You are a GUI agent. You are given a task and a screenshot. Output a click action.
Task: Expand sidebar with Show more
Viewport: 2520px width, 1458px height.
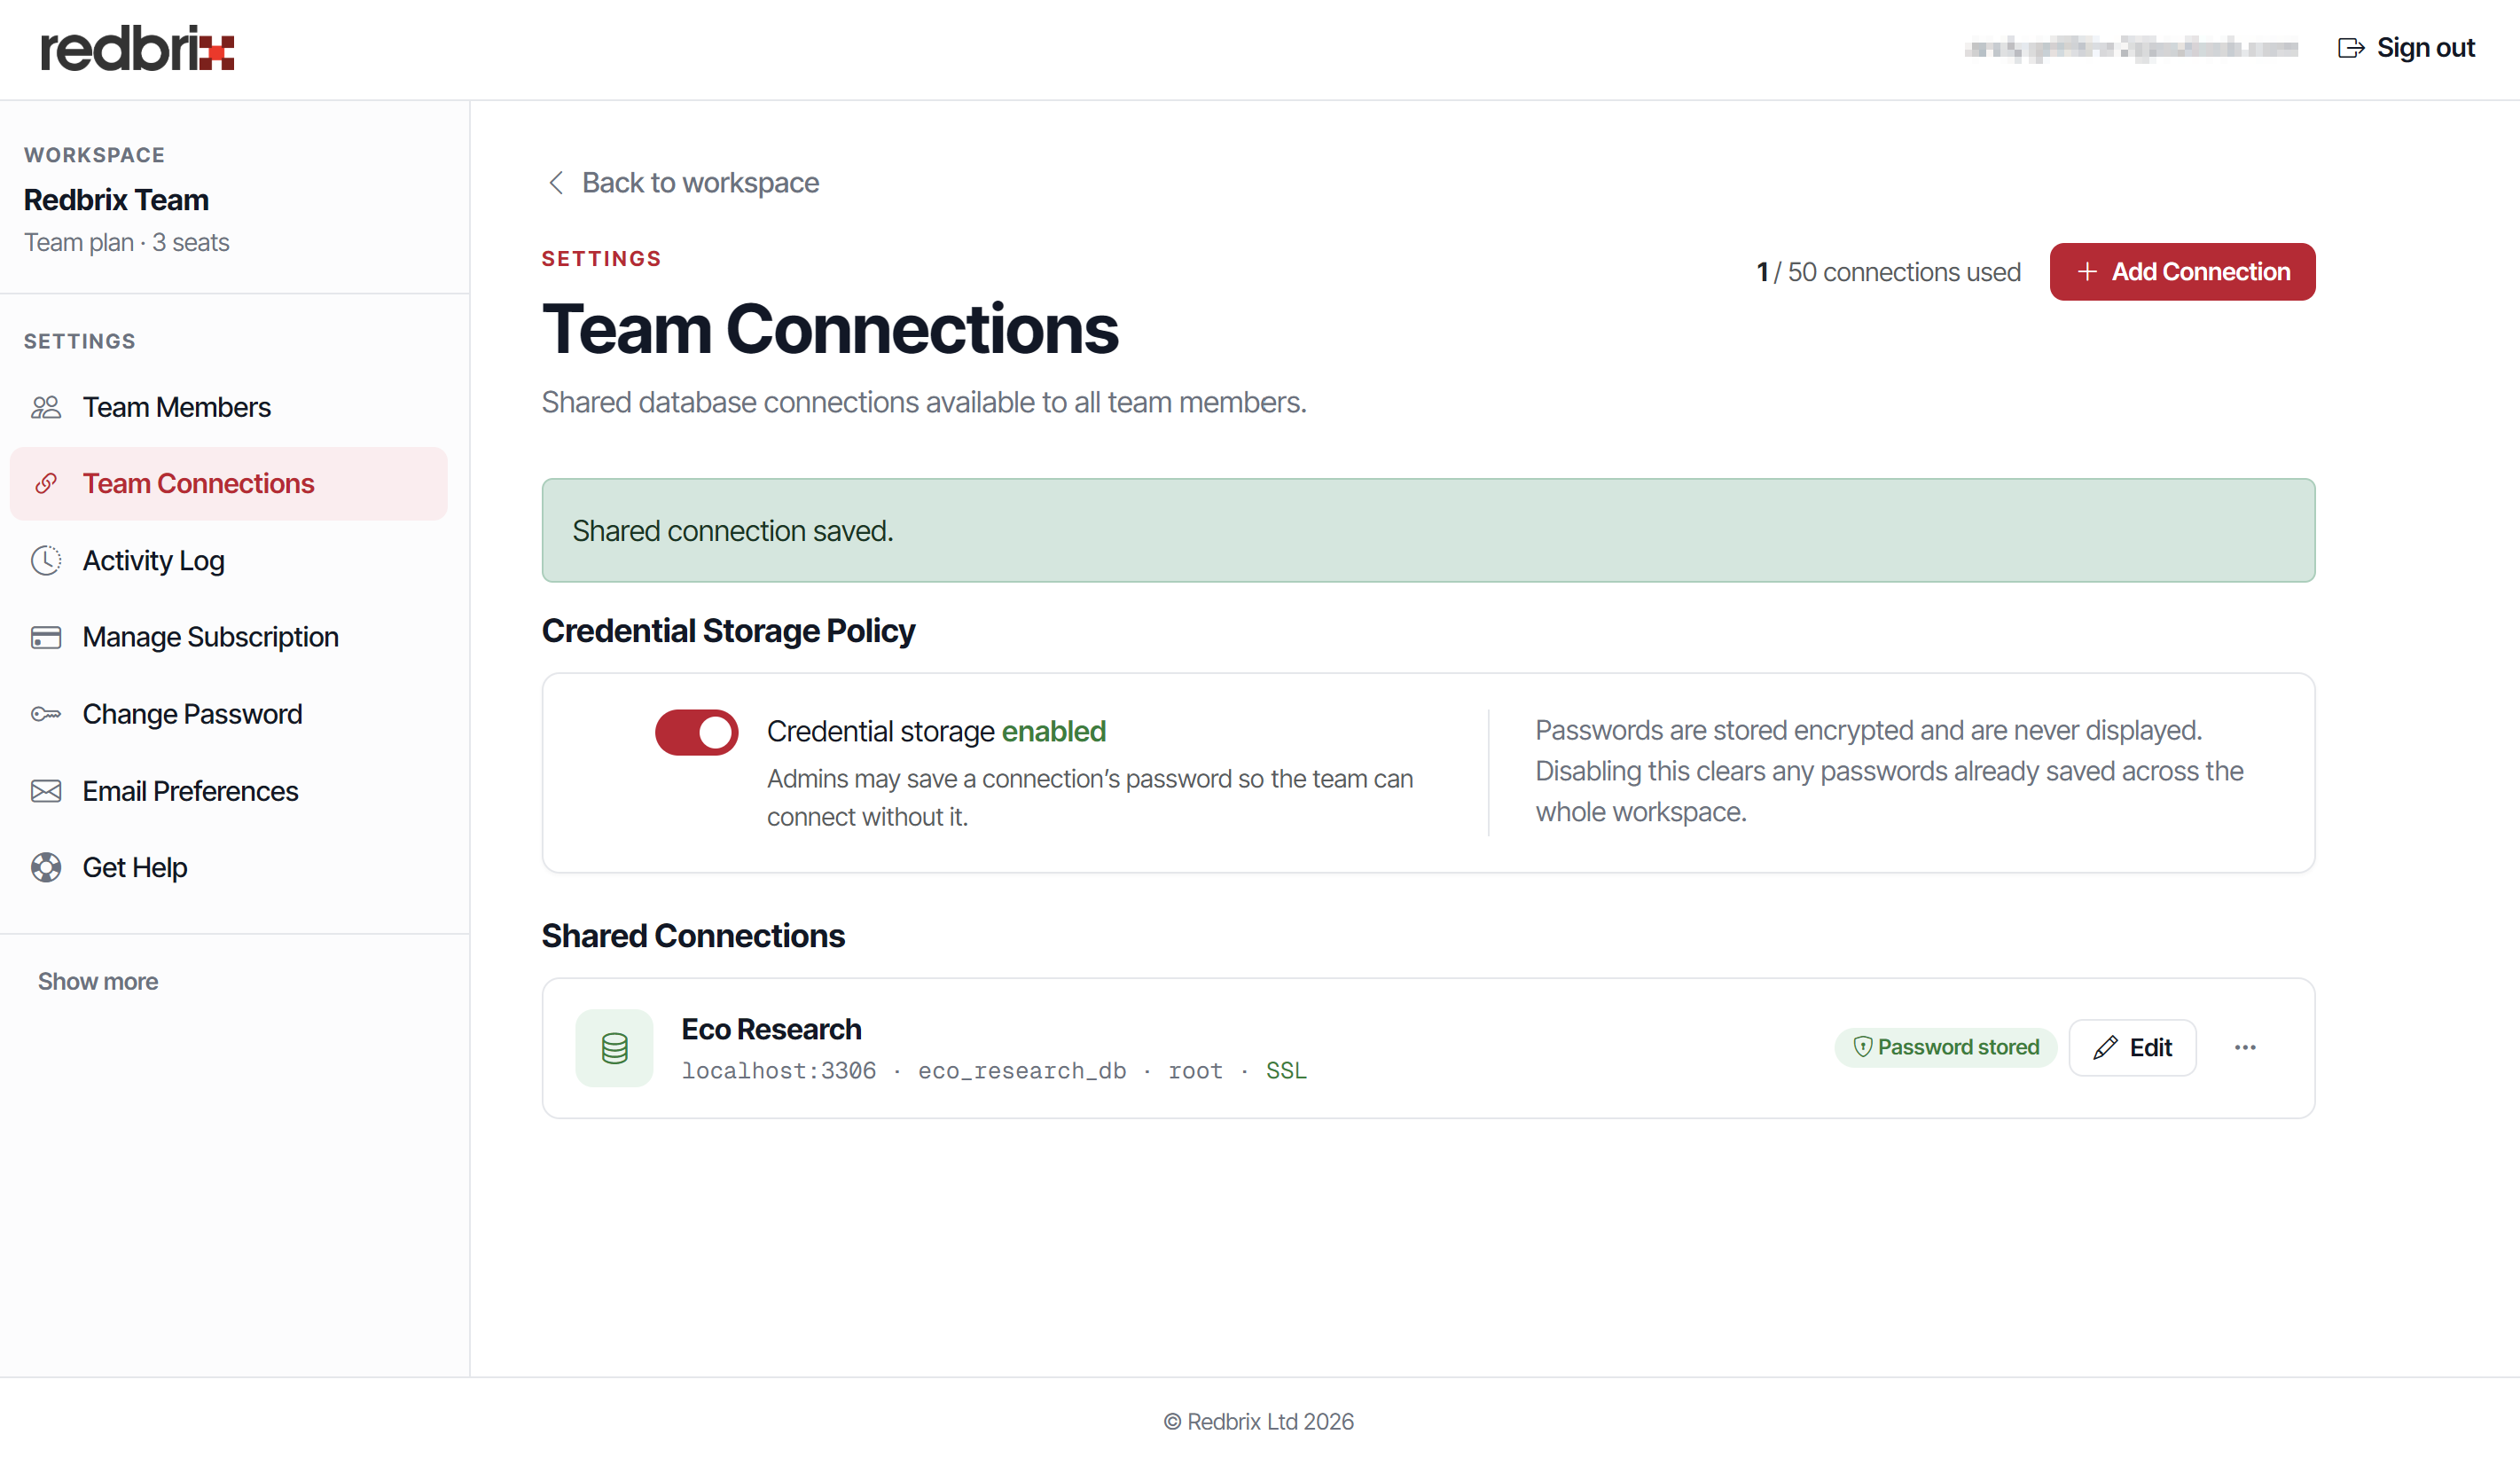pyautogui.click(x=98, y=981)
